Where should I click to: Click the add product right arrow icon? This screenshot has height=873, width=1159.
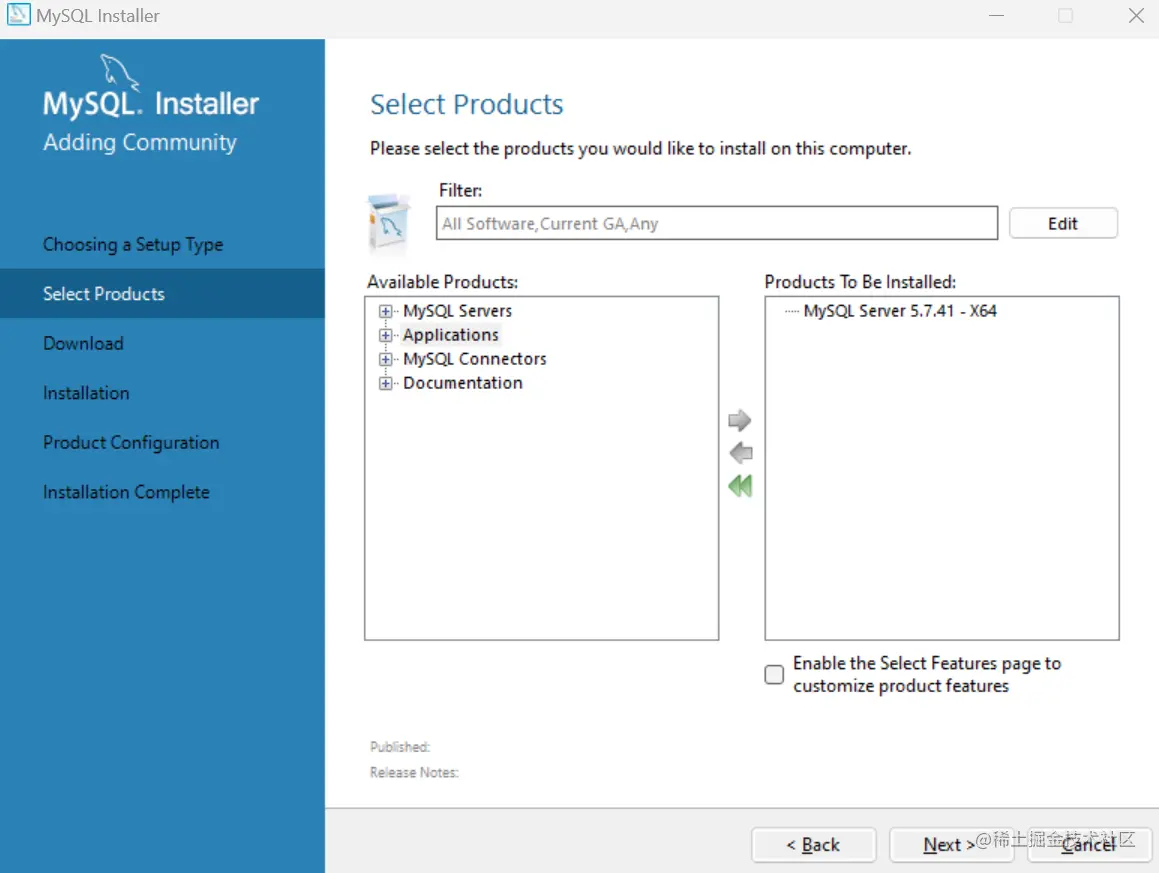[739, 421]
